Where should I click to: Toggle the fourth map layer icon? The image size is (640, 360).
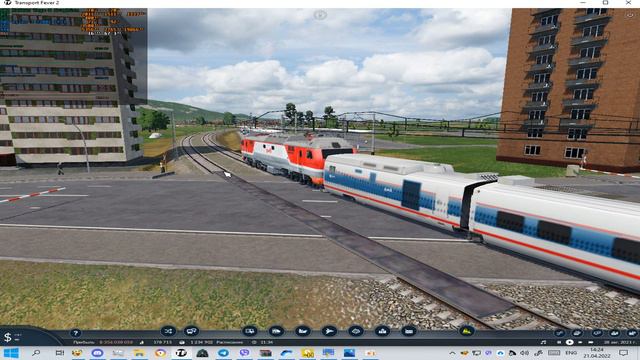(x=614, y=333)
